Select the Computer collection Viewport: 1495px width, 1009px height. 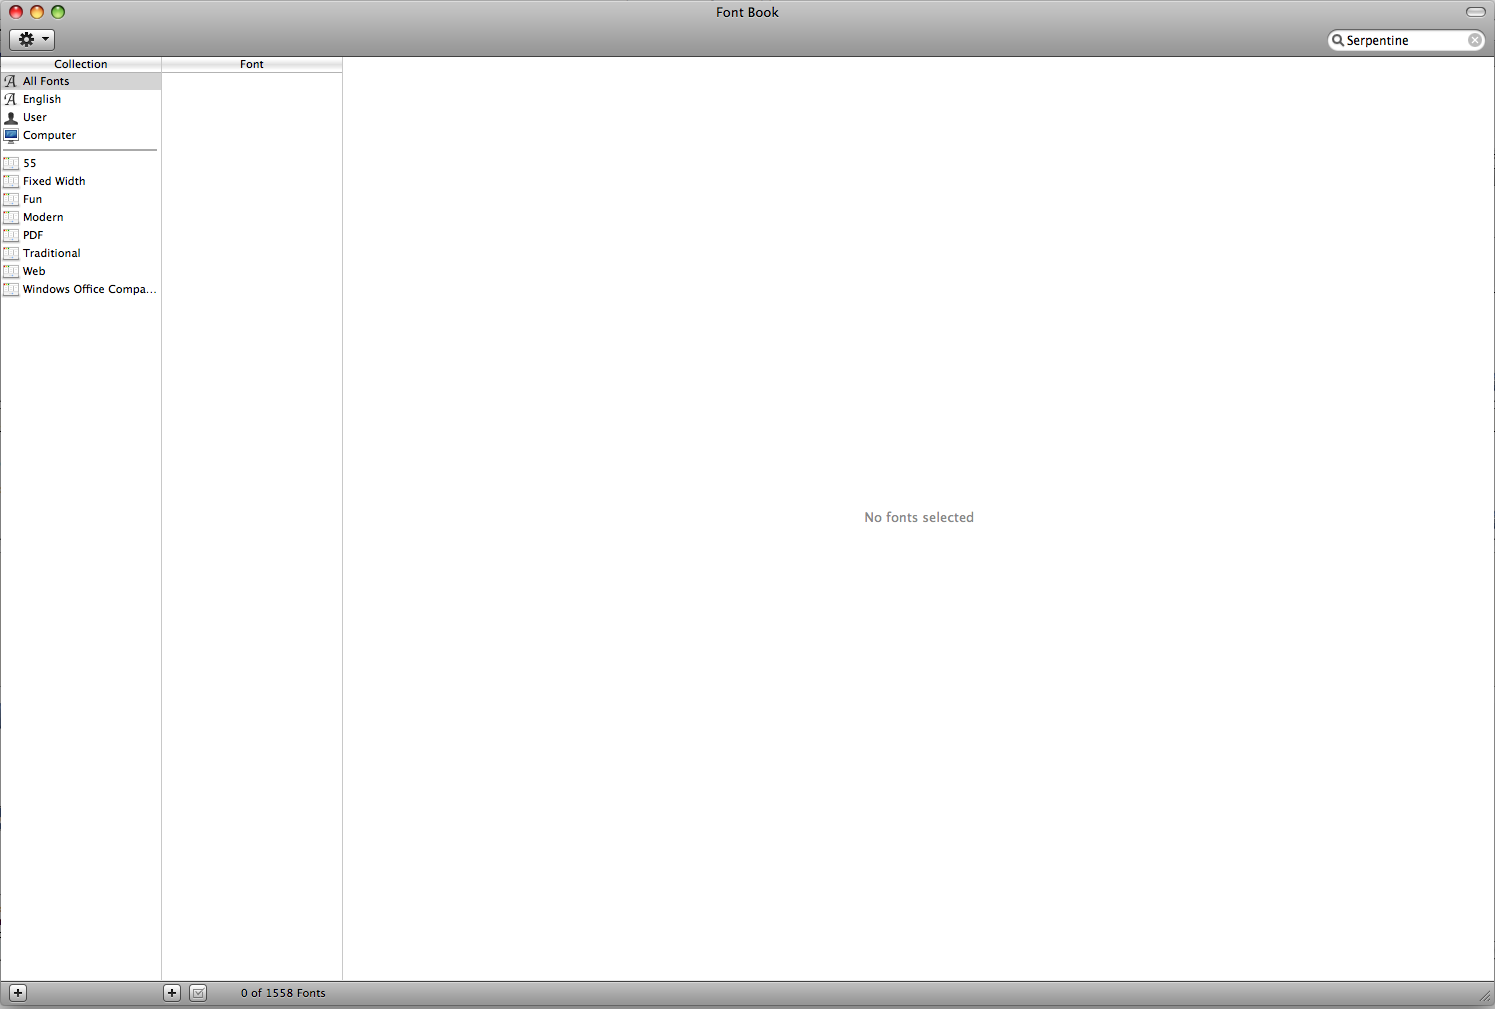(x=80, y=135)
